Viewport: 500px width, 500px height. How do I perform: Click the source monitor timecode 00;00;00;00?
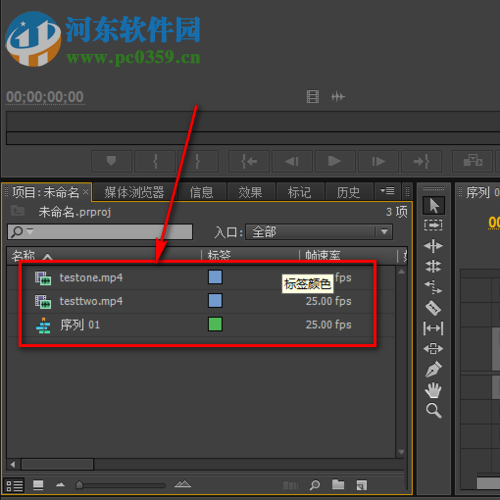[45, 97]
